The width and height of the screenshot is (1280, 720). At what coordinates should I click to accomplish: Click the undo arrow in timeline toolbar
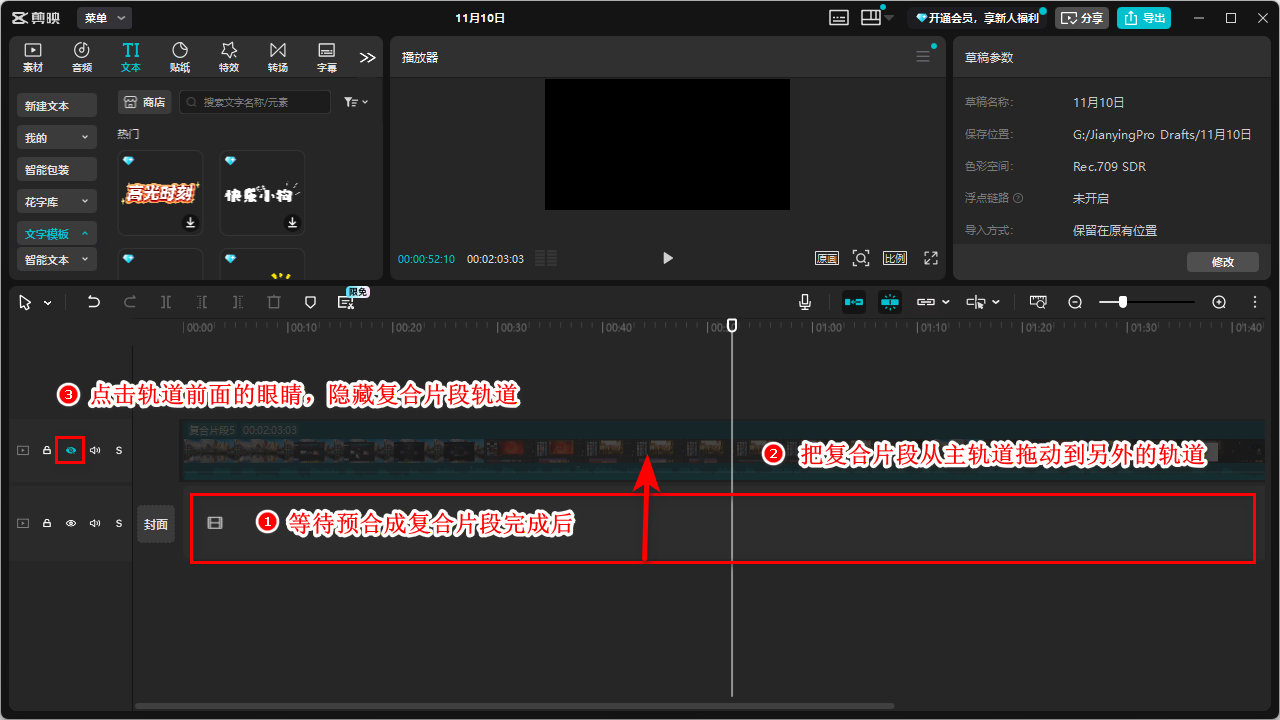94,302
